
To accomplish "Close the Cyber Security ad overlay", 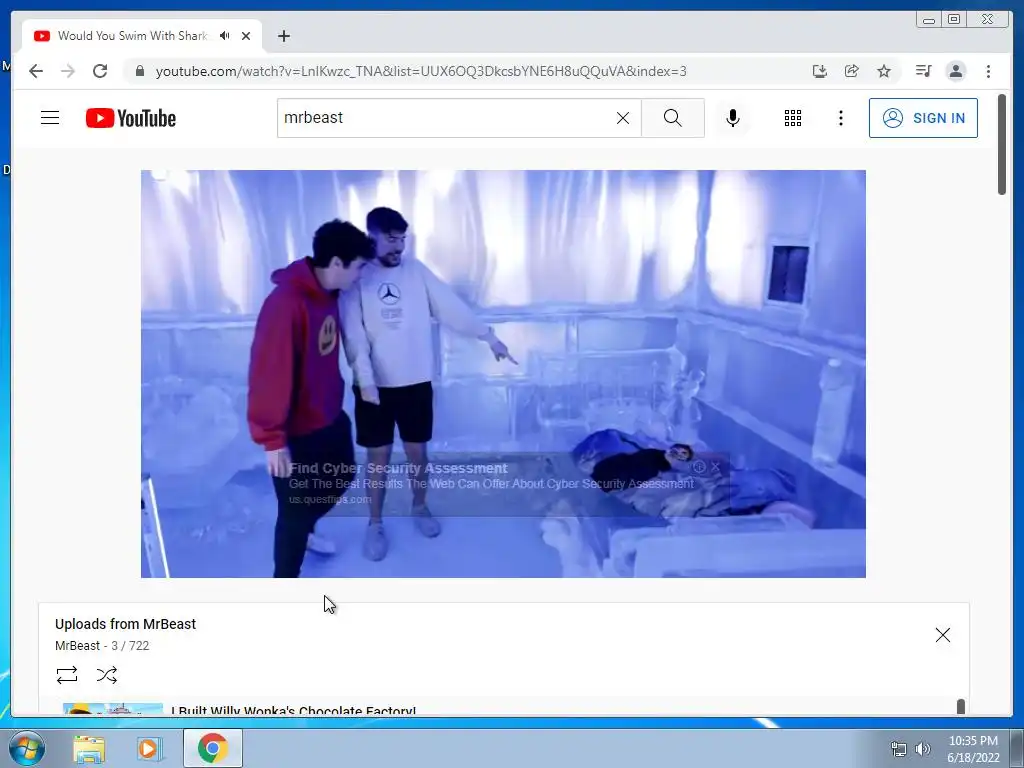I will (x=716, y=466).
